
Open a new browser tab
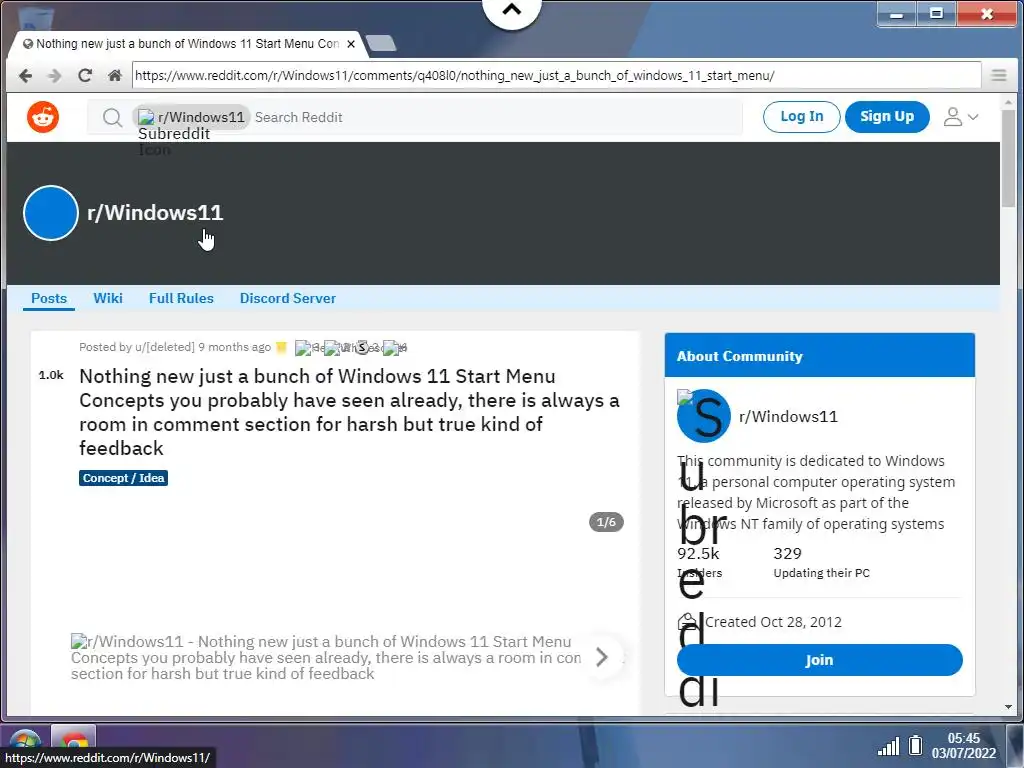[x=381, y=44]
